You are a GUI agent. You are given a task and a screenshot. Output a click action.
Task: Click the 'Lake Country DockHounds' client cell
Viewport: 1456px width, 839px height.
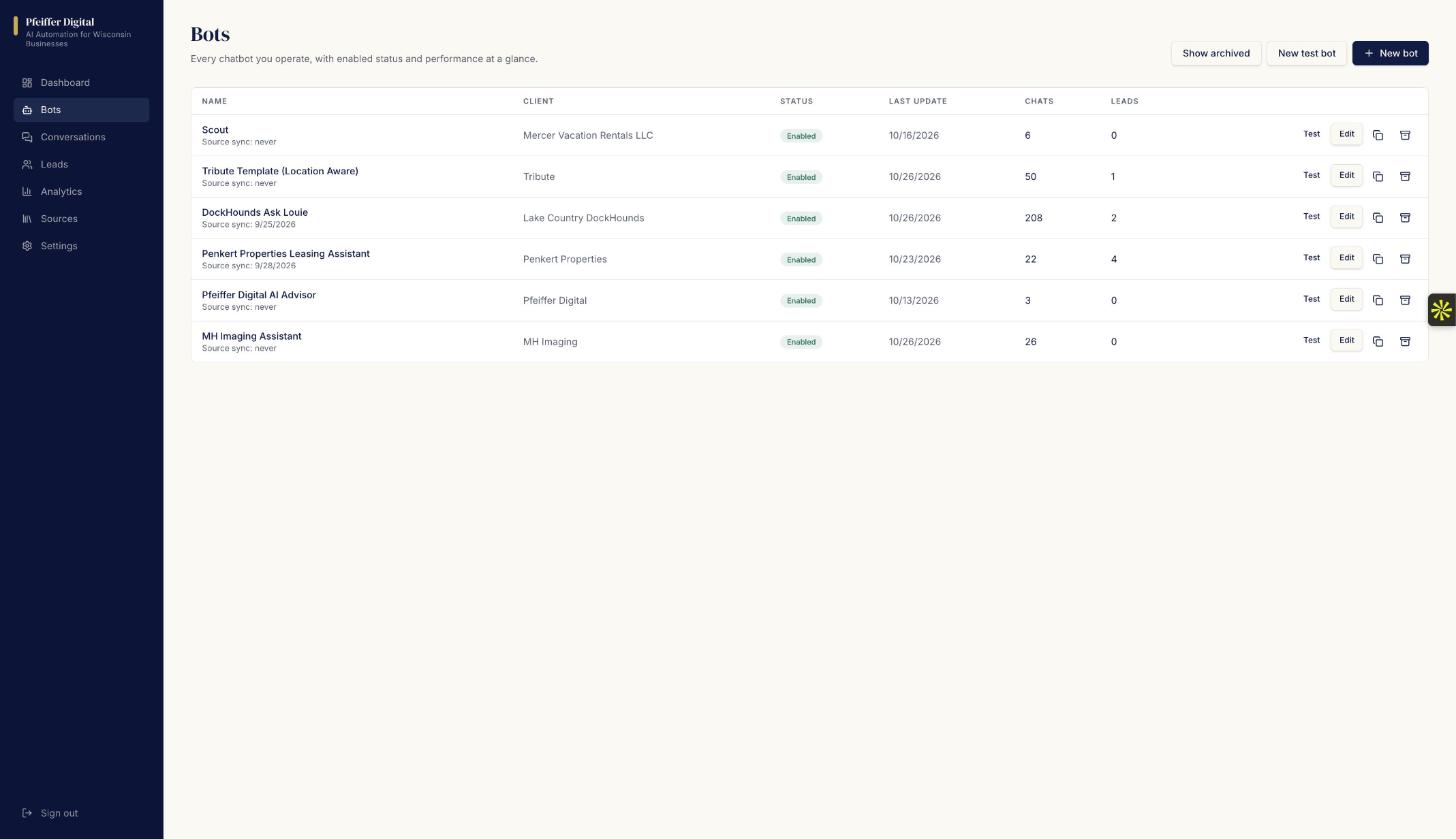point(584,218)
